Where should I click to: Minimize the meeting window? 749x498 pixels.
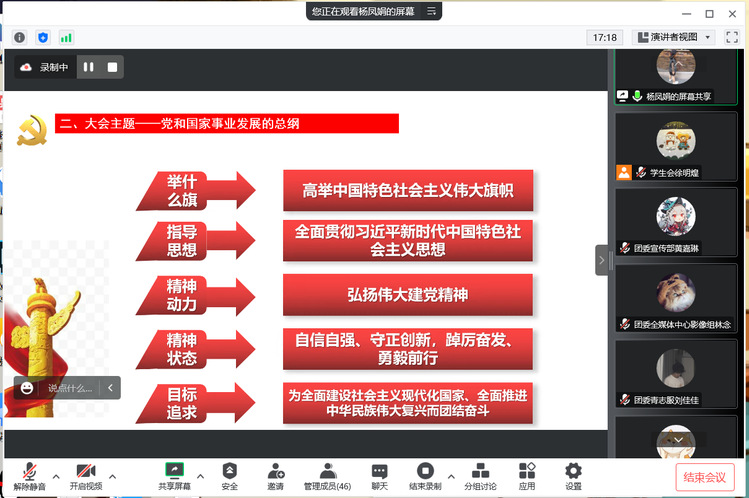pyautogui.click(x=686, y=14)
